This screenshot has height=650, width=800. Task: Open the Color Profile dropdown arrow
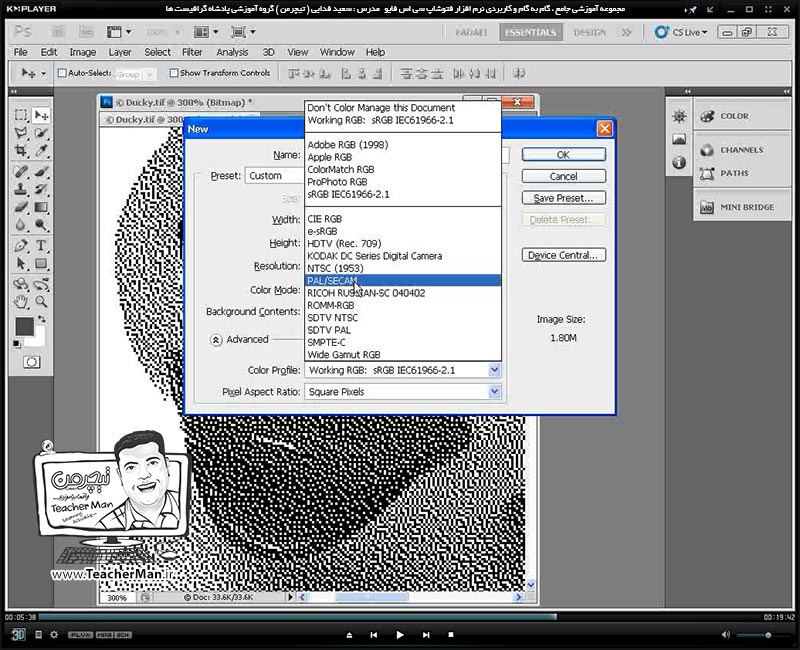[x=494, y=370]
